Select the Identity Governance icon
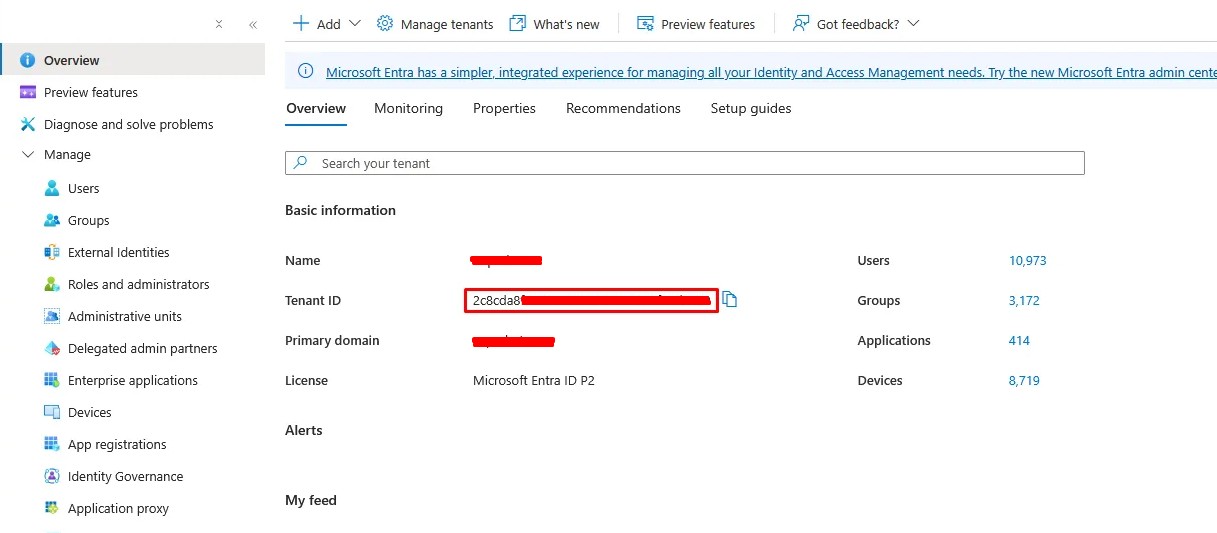 click(52, 477)
